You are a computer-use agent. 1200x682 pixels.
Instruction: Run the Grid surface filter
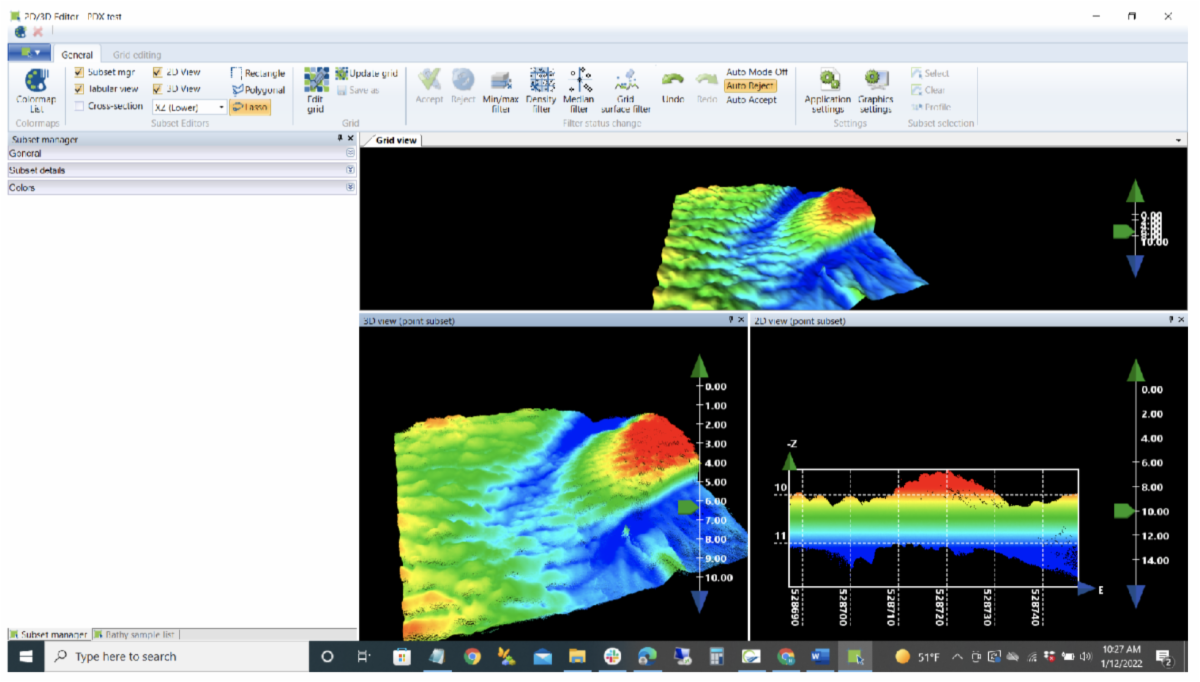coord(626,88)
